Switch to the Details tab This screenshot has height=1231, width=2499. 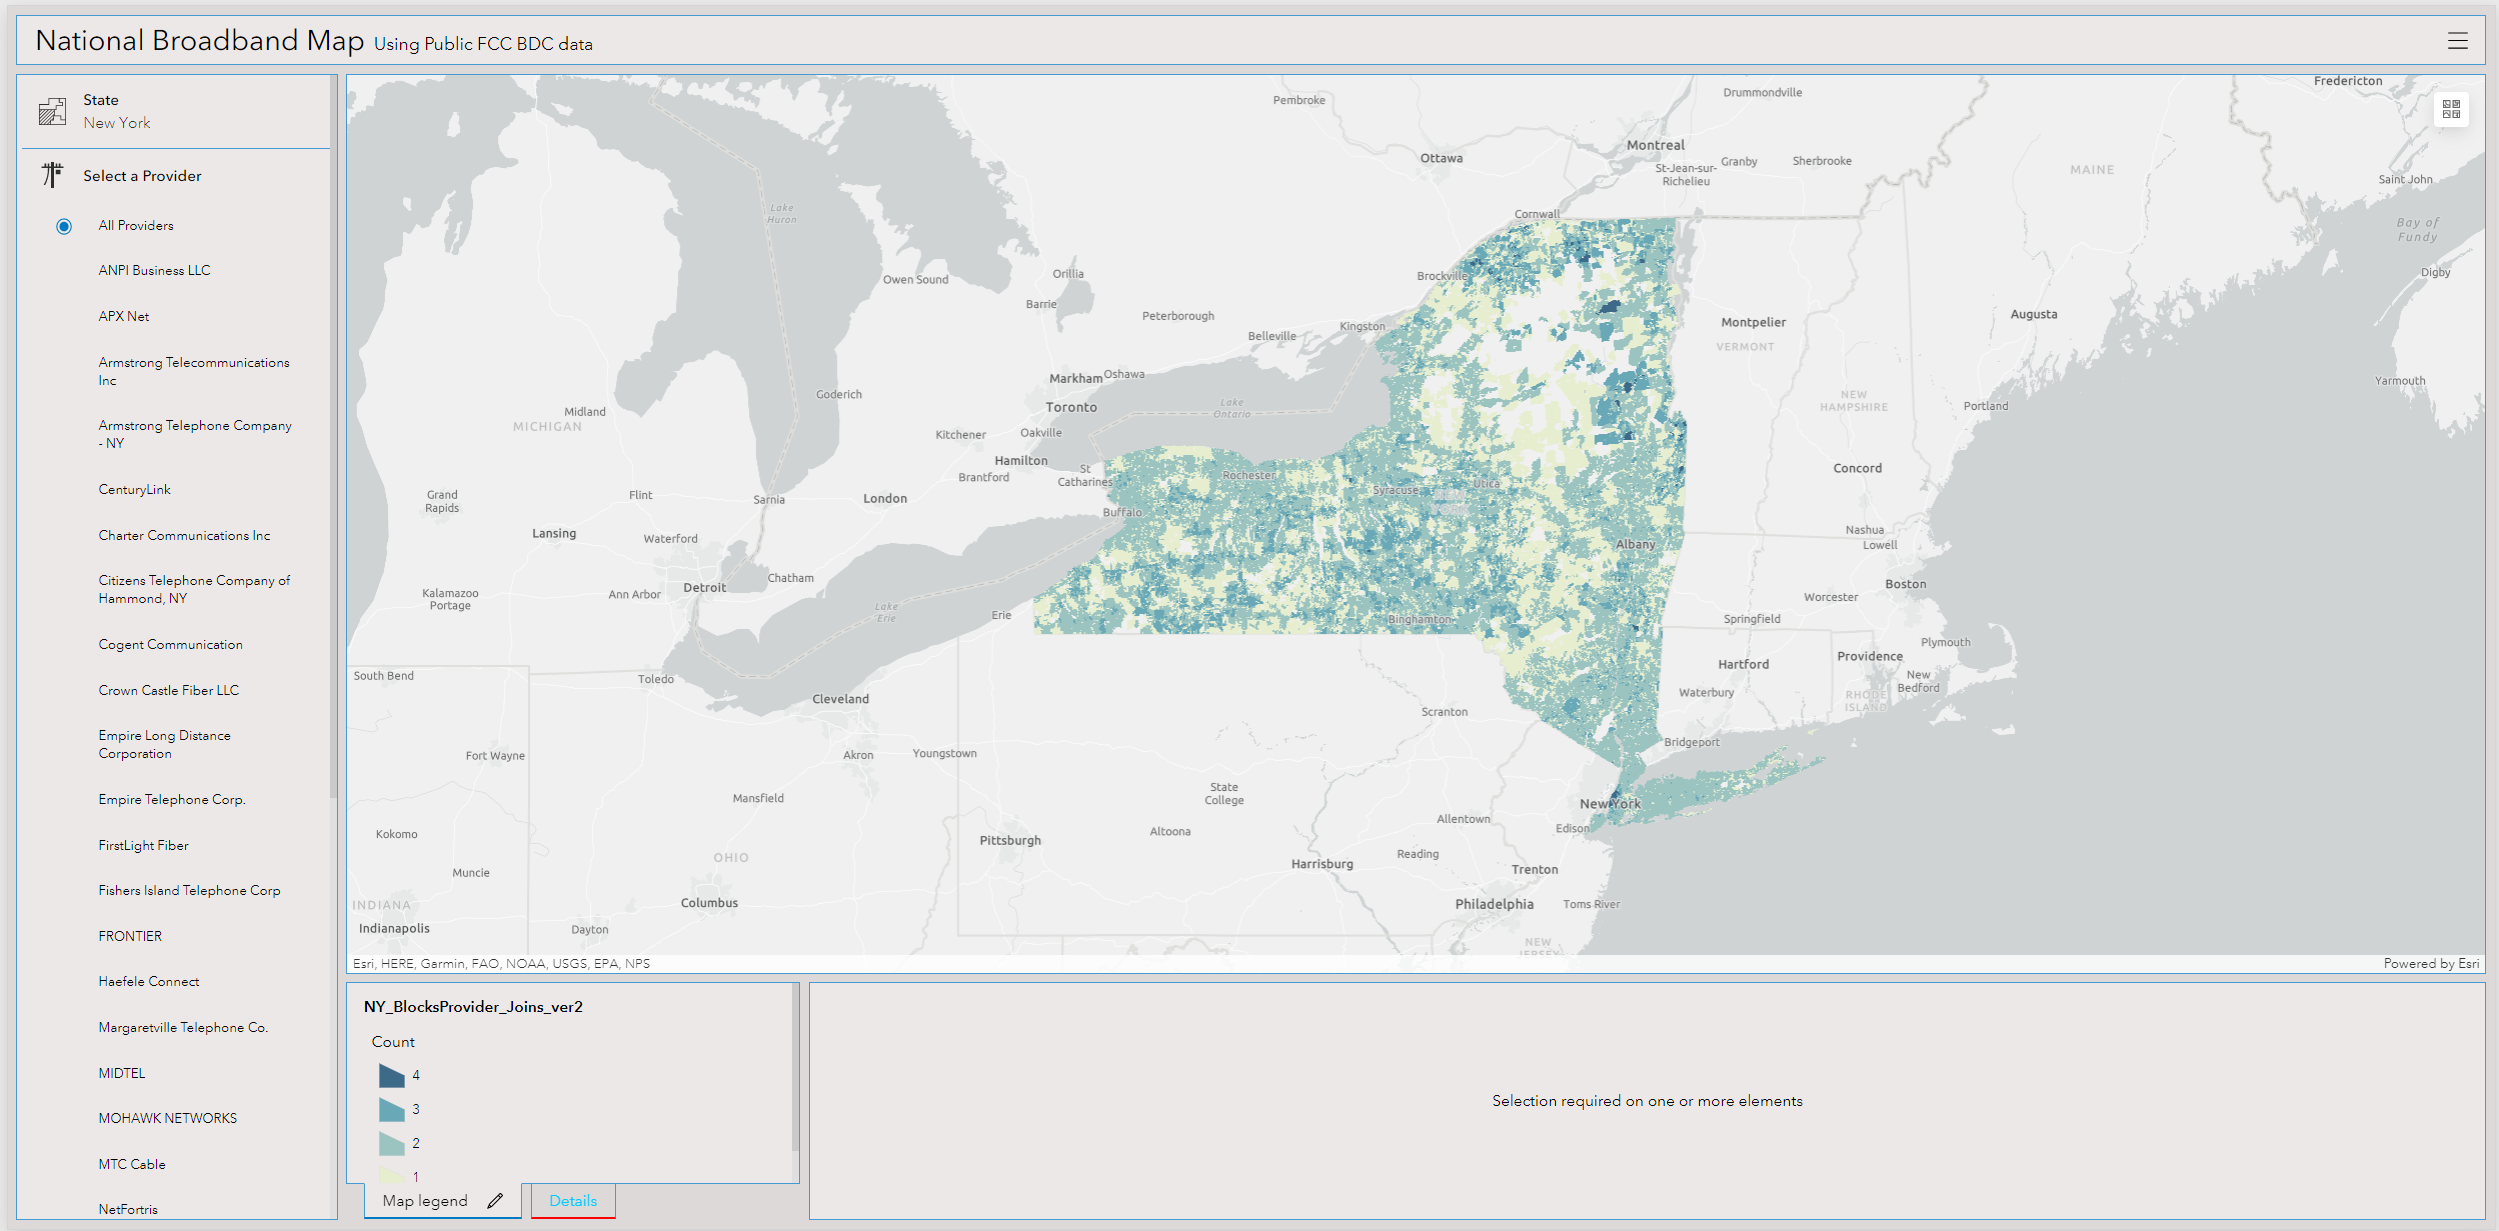[x=572, y=1201]
